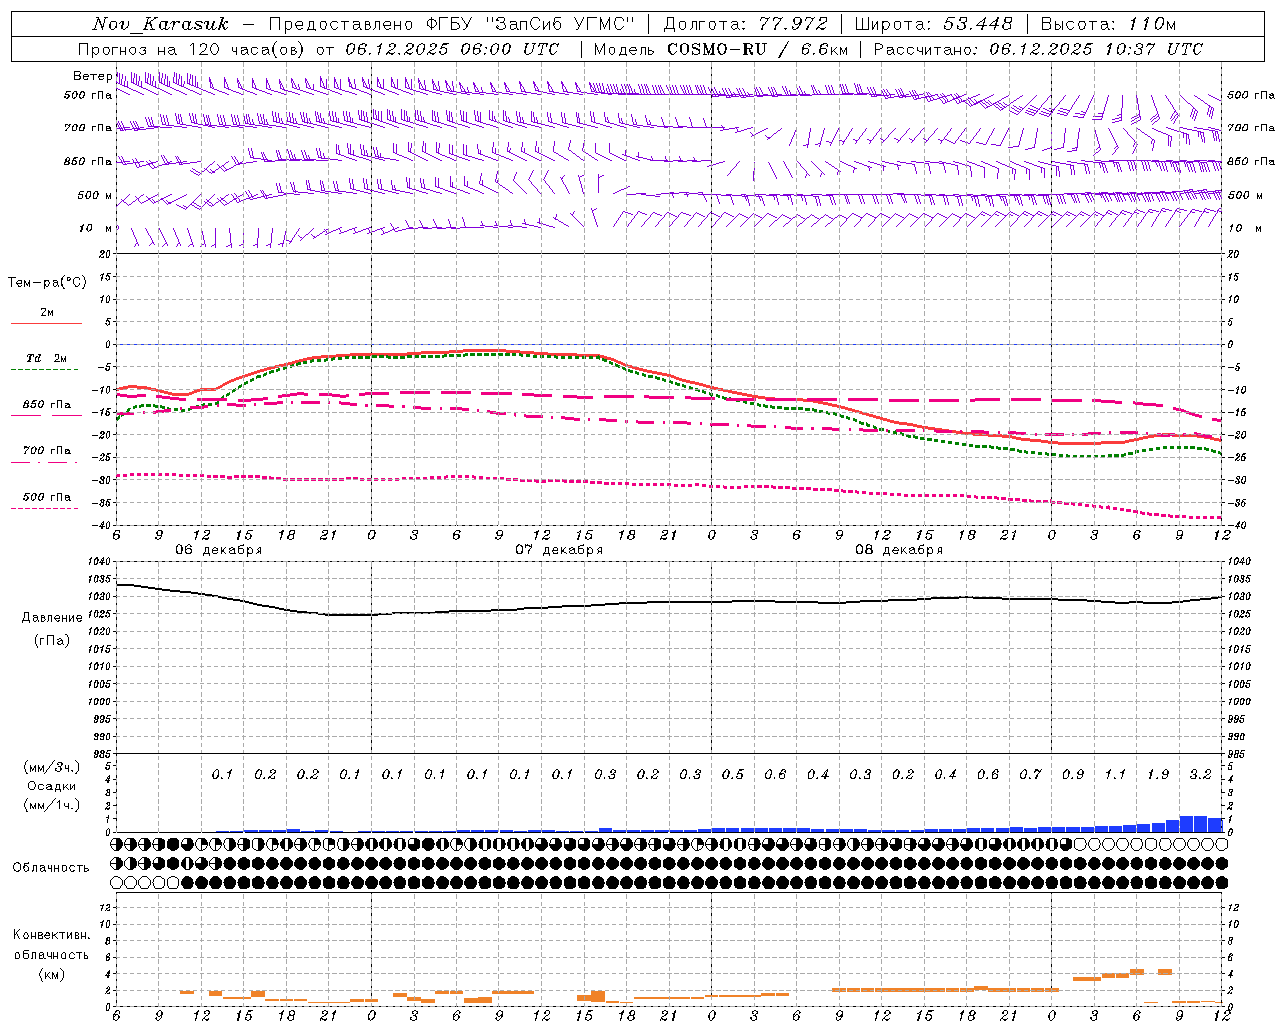Click the (гПа) unit label under Давление
The width and height of the screenshot is (1280, 1024).
[x=52, y=641]
